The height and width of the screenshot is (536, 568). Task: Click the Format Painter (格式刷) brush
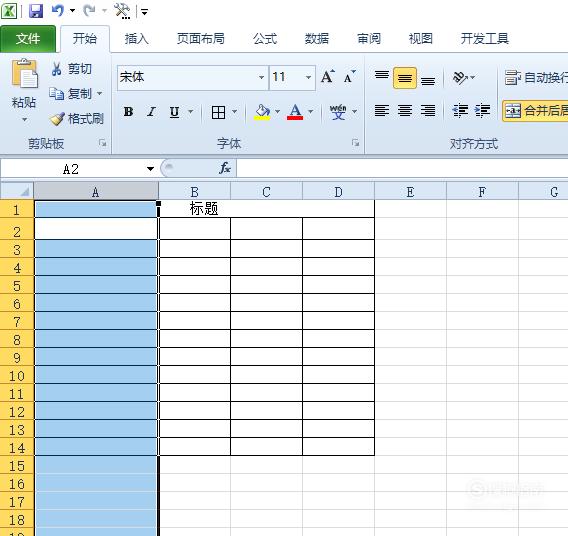77,118
